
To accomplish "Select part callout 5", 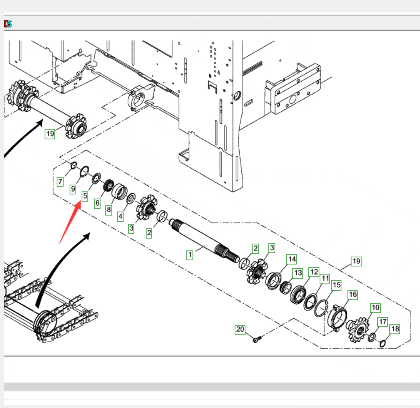I will tap(85, 196).
